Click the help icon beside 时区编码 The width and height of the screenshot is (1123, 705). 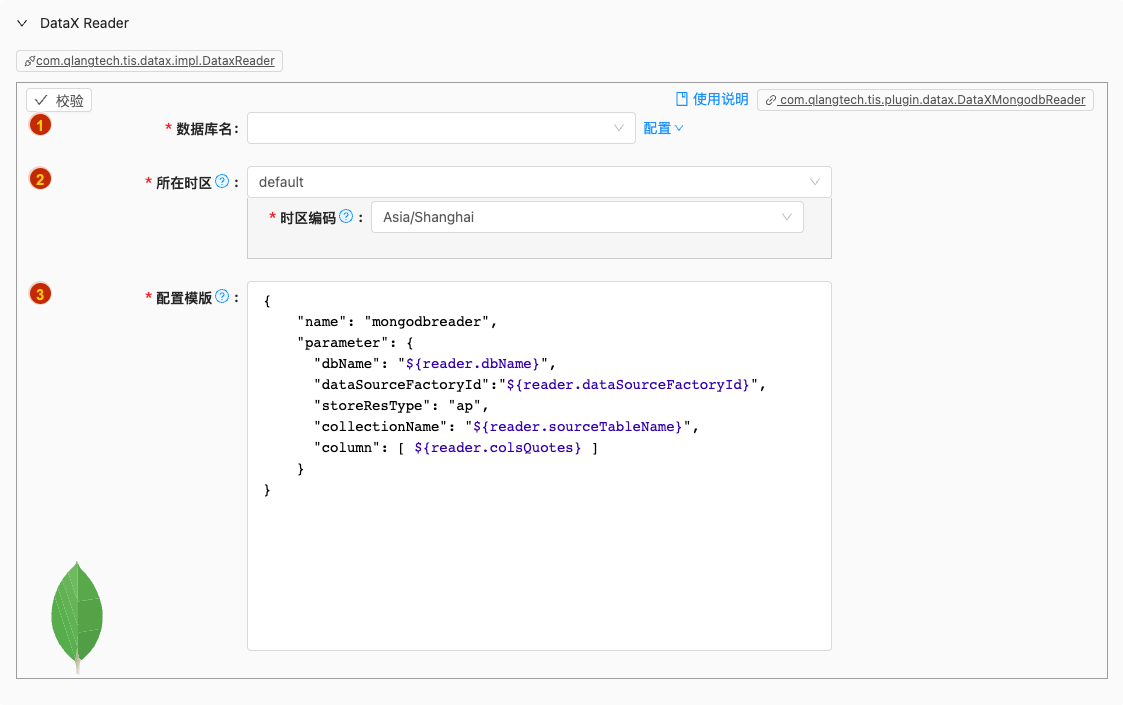(x=346, y=217)
